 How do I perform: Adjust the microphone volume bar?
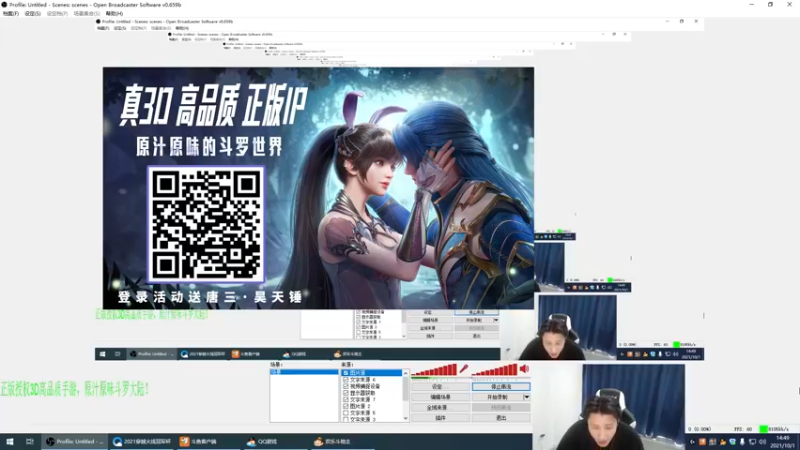[434, 370]
